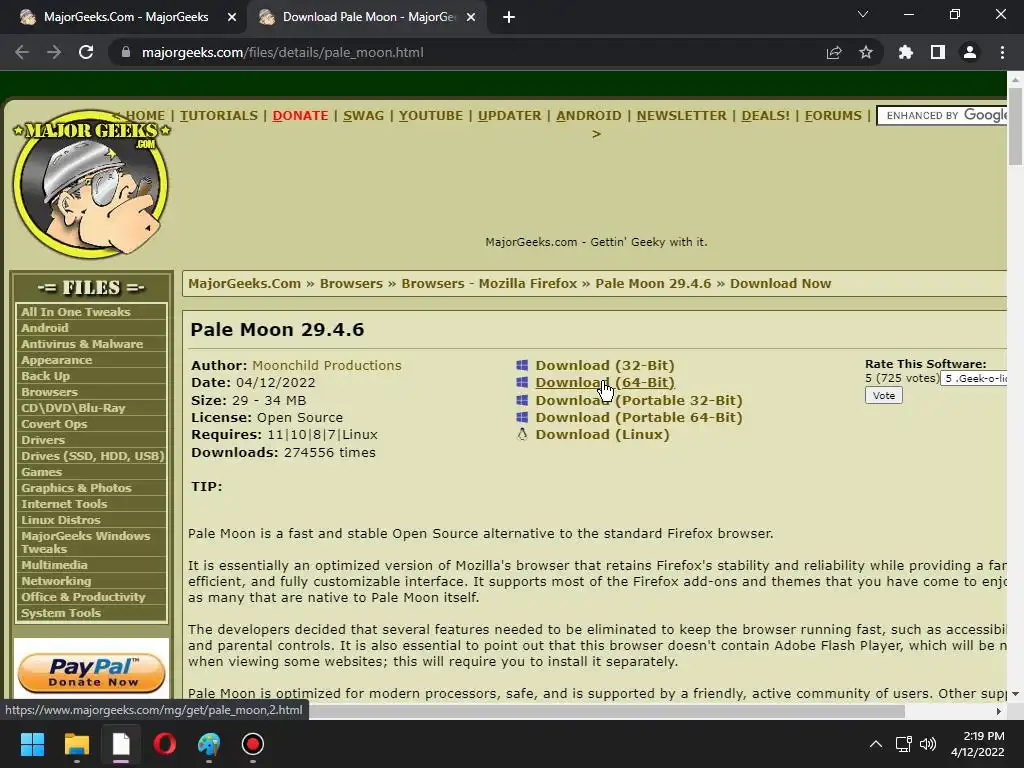Click Download (32-Bit) link

tap(605, 365)
